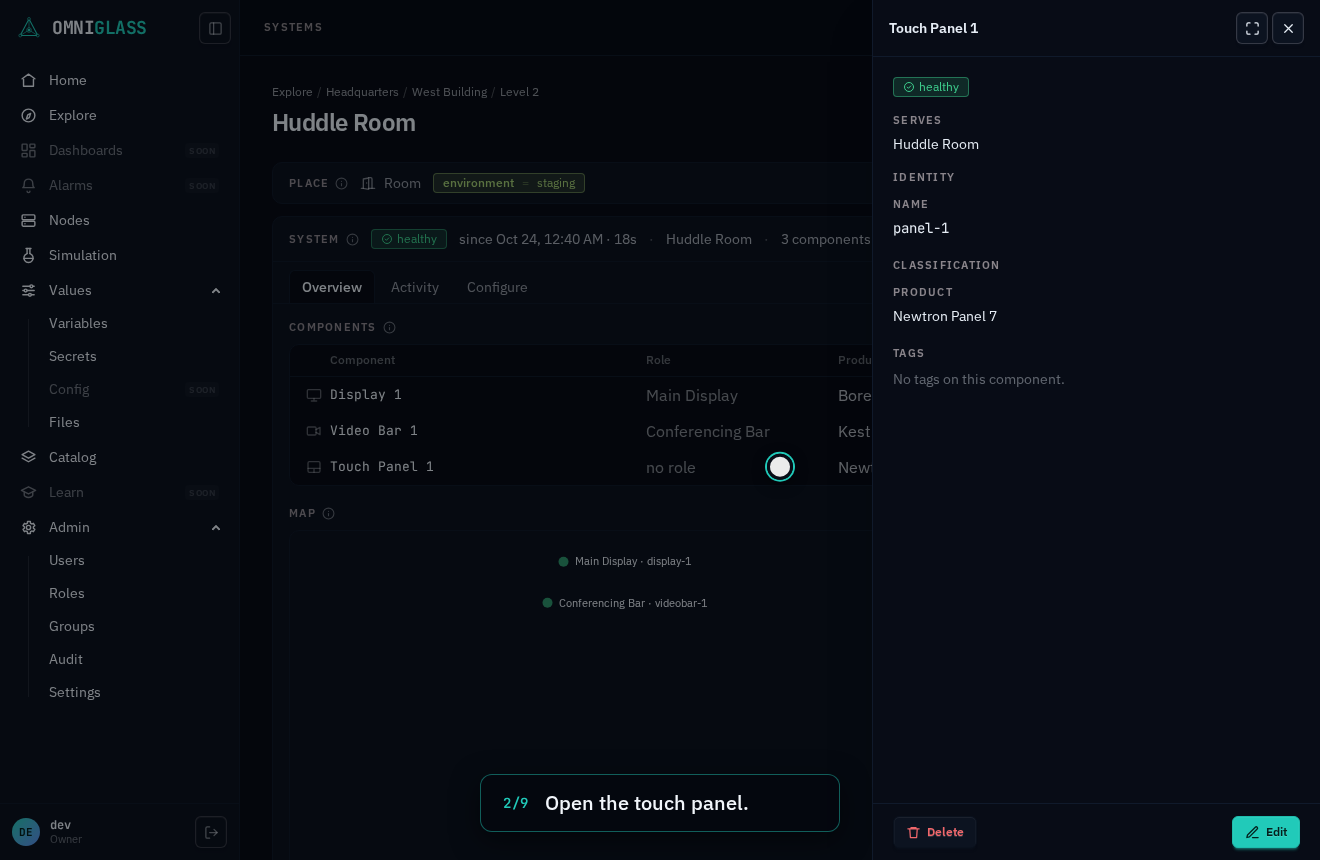
Task: Switch to the Activity tab
Action: point(415,287)
